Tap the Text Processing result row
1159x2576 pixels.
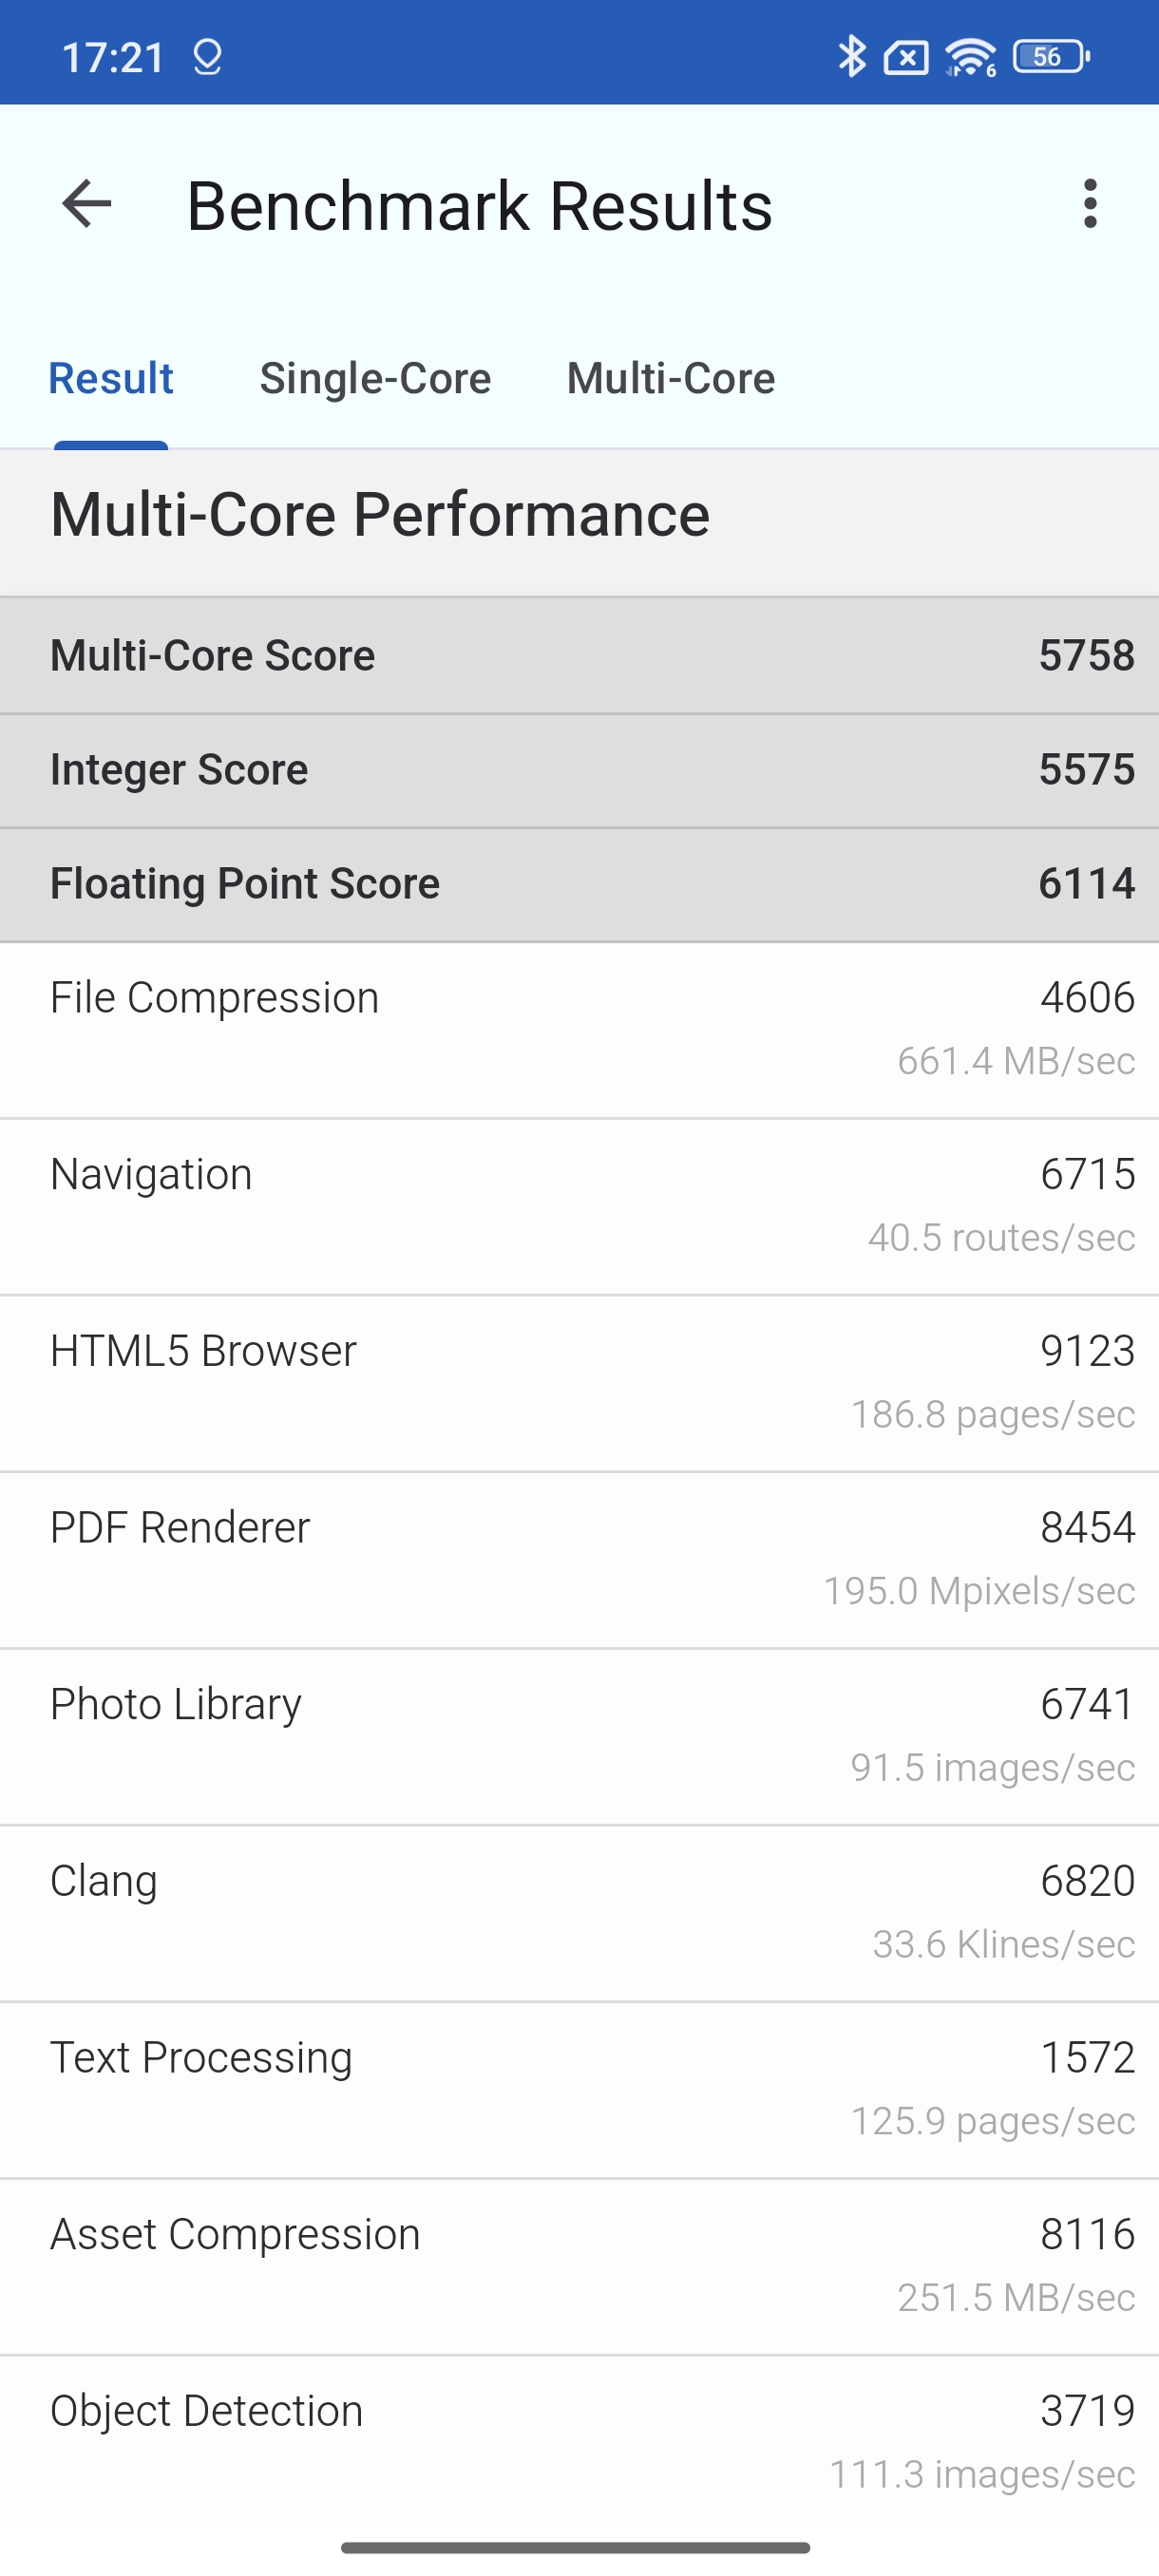[580, 2090]
